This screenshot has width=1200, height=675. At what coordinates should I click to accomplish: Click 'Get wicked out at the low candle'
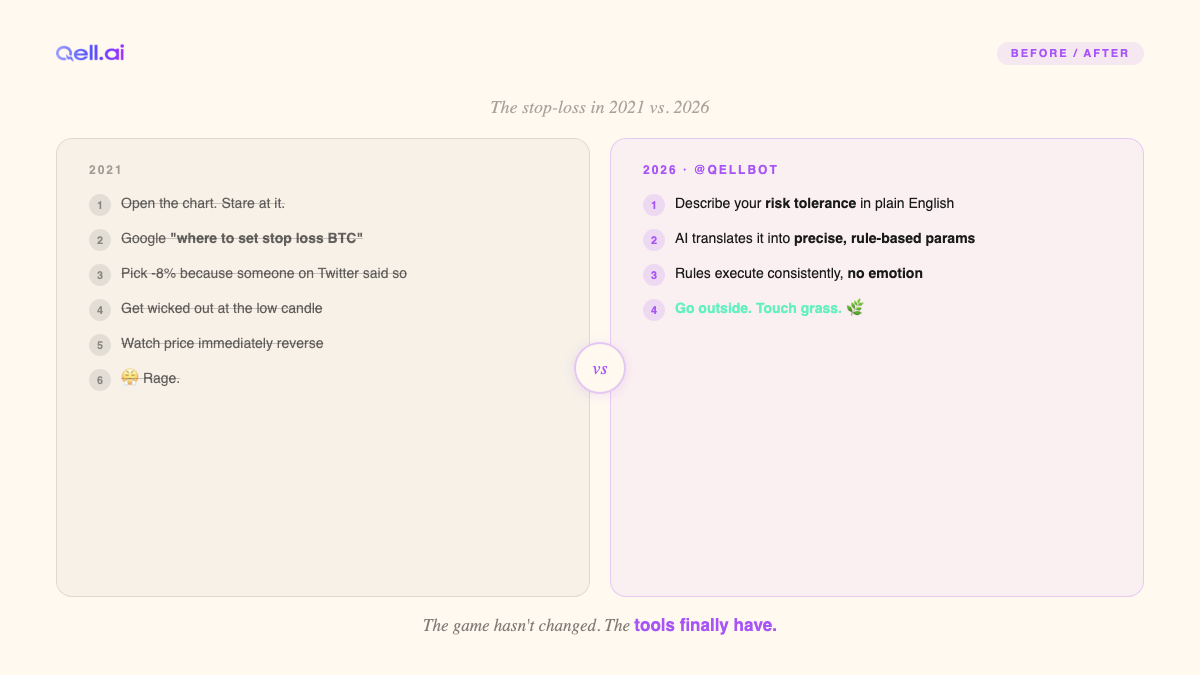[x=222, y=309]
